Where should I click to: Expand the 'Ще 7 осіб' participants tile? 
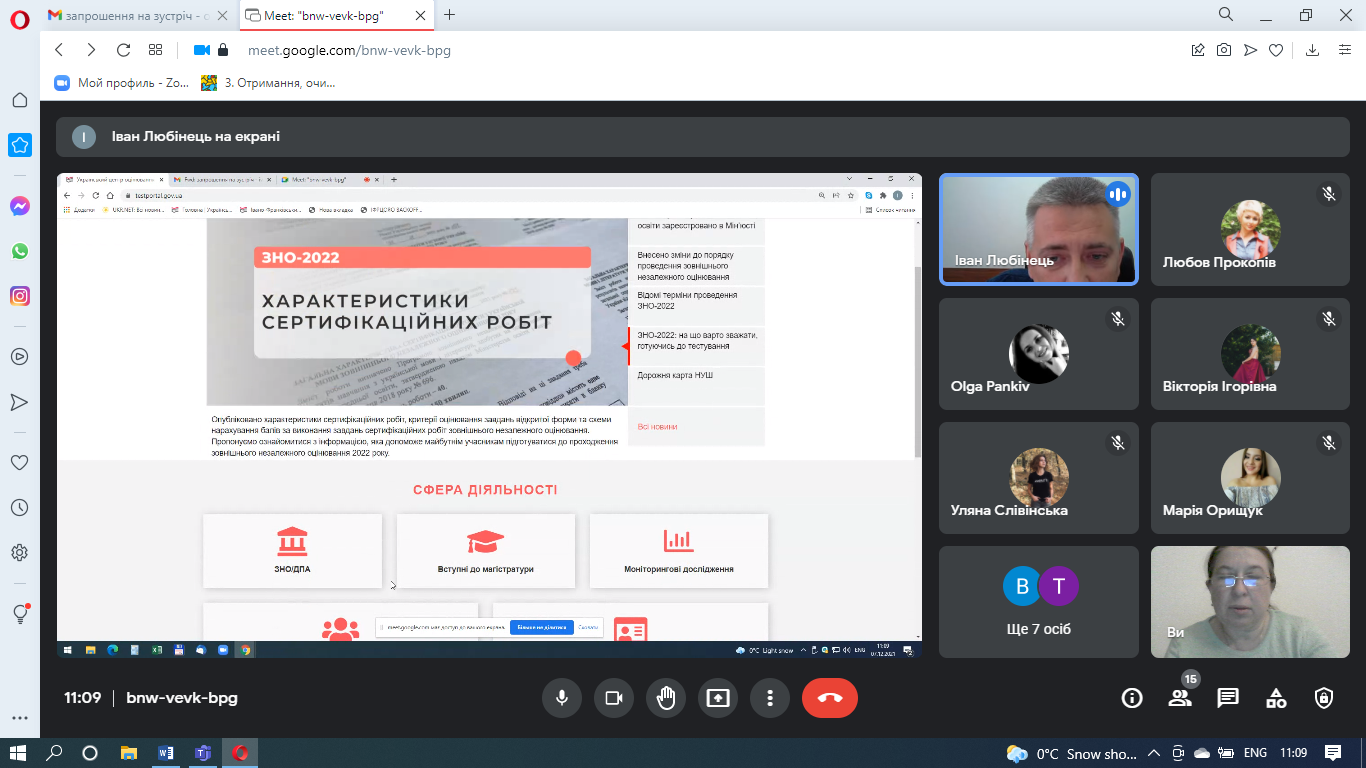point(1038,601)
